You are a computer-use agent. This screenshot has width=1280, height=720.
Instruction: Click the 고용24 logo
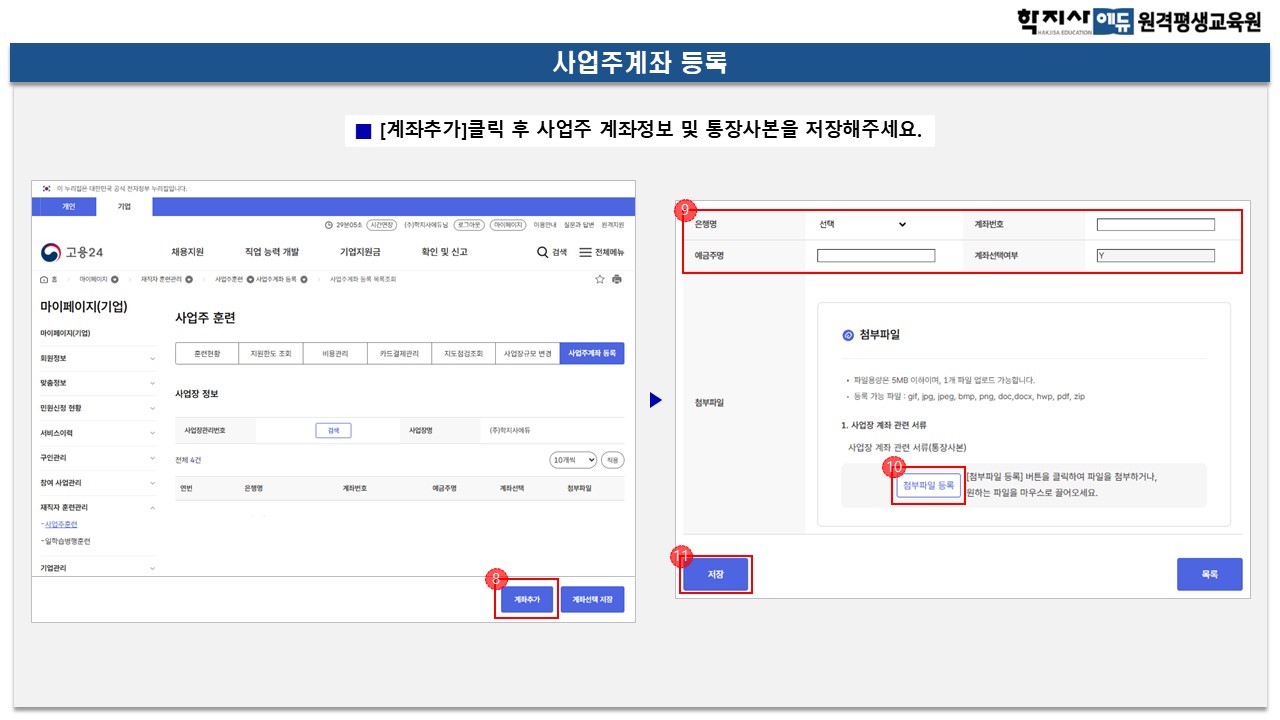pyautogui.click(x=72, y=252)
